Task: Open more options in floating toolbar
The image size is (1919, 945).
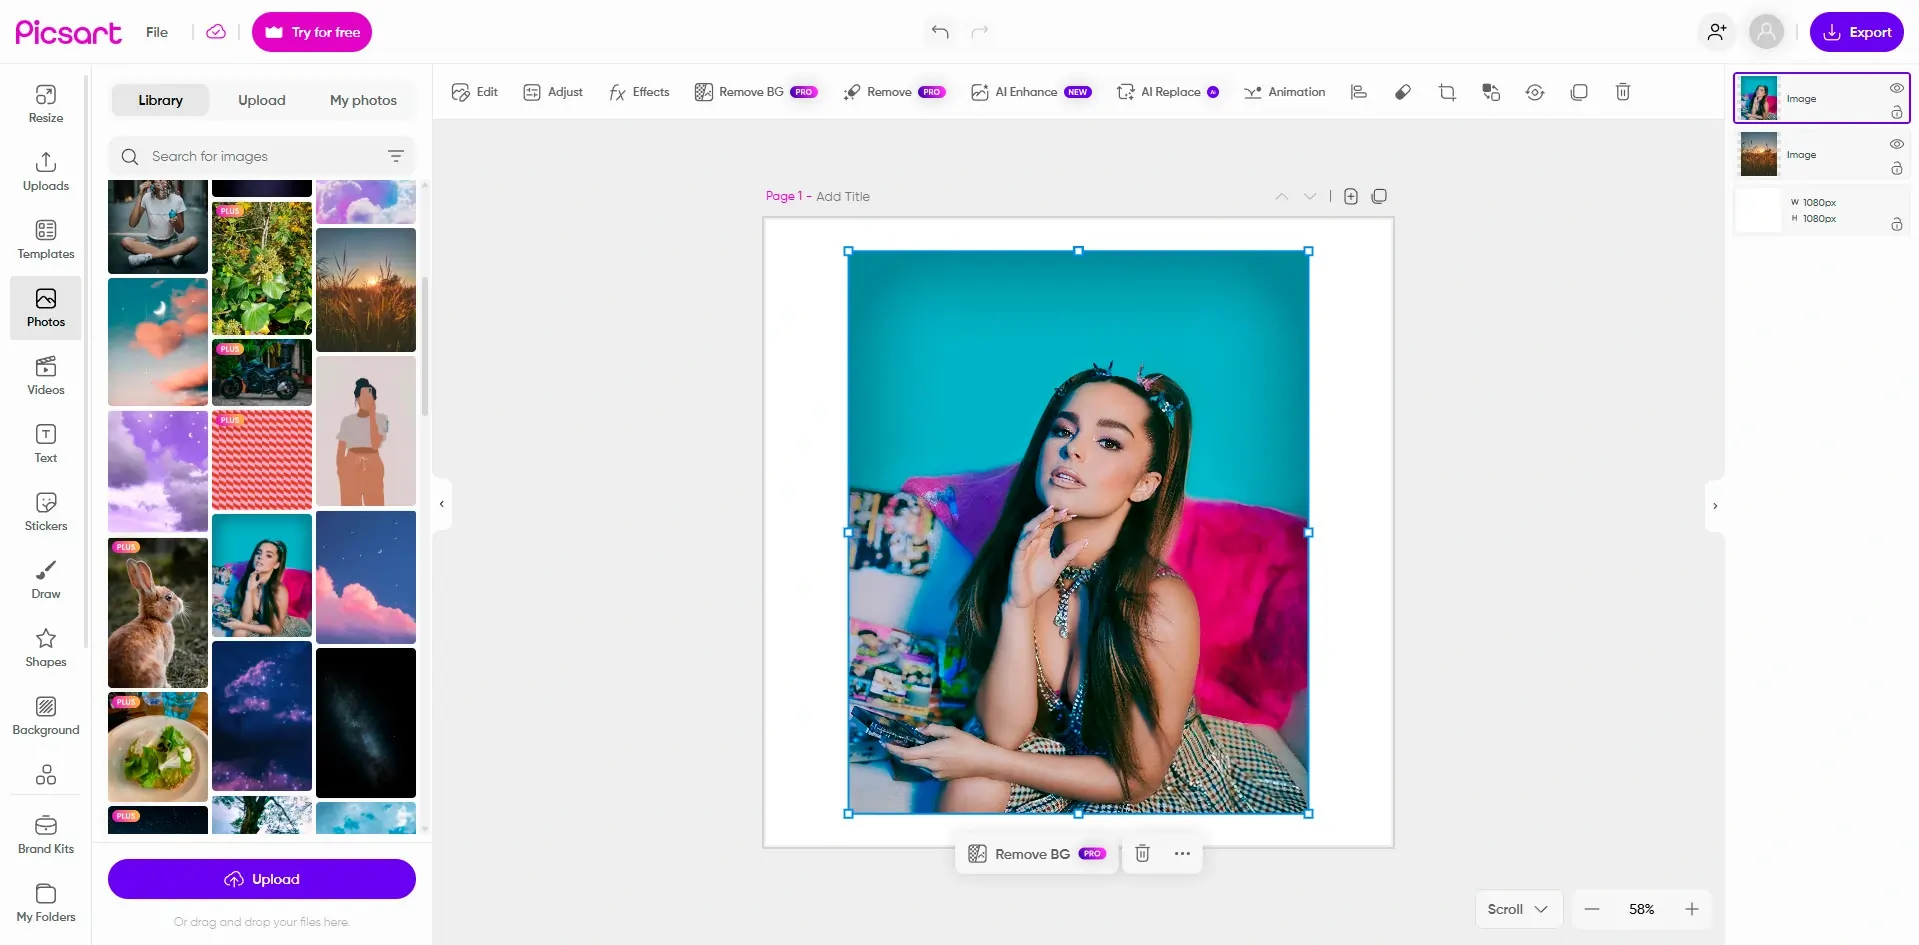Action: point(1182,854)
